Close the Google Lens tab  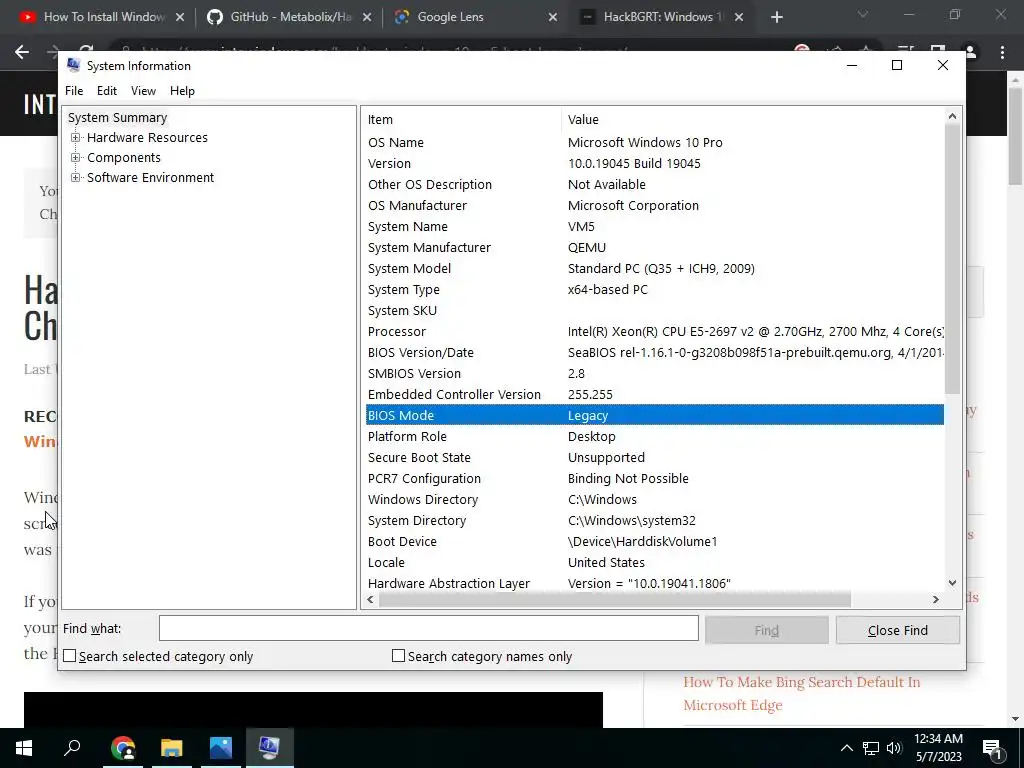(x=552, y=18)
